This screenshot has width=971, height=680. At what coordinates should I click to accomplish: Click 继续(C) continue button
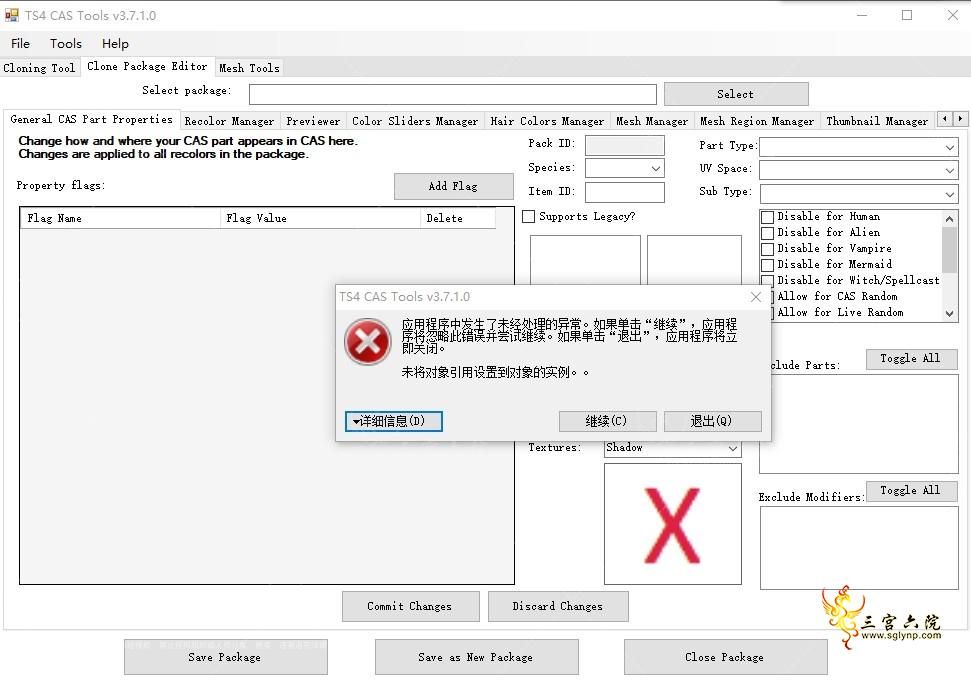click(607, 421)
